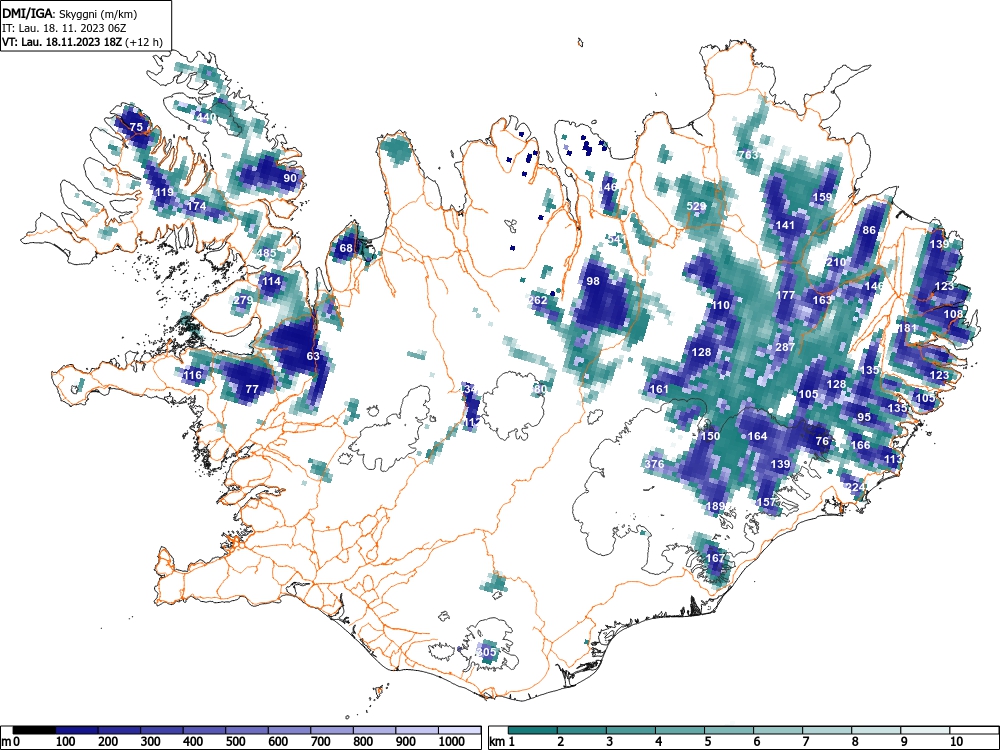Click the visibility value 113 near the east coast
Image resolution: width=1000 pixels, height=750 pixels.
pyautogui.click(x=893, y=459)
